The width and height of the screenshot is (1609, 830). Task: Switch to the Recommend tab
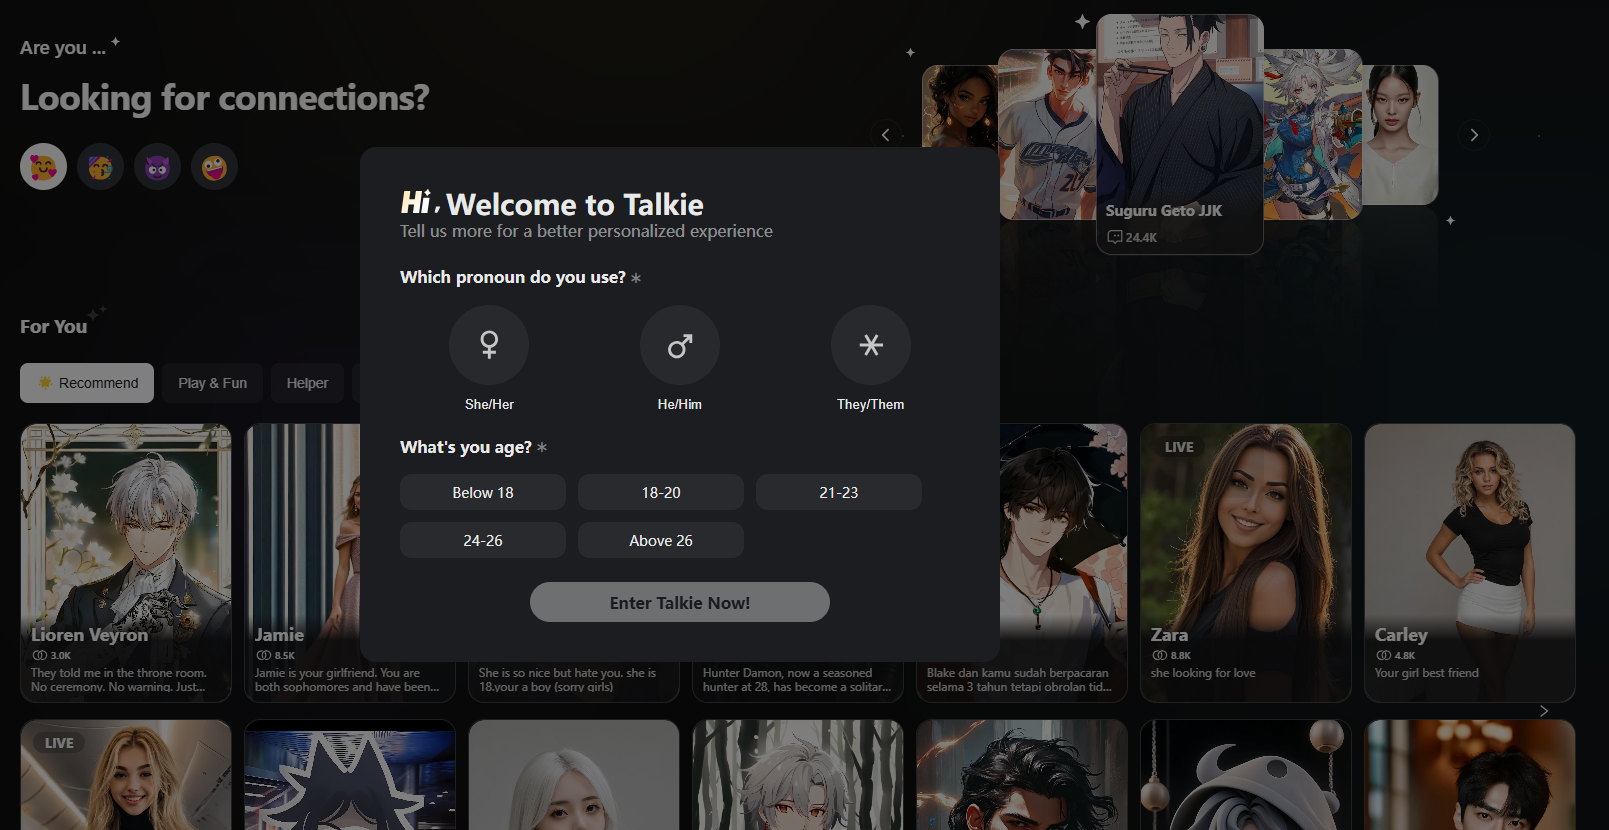point(87,383)
